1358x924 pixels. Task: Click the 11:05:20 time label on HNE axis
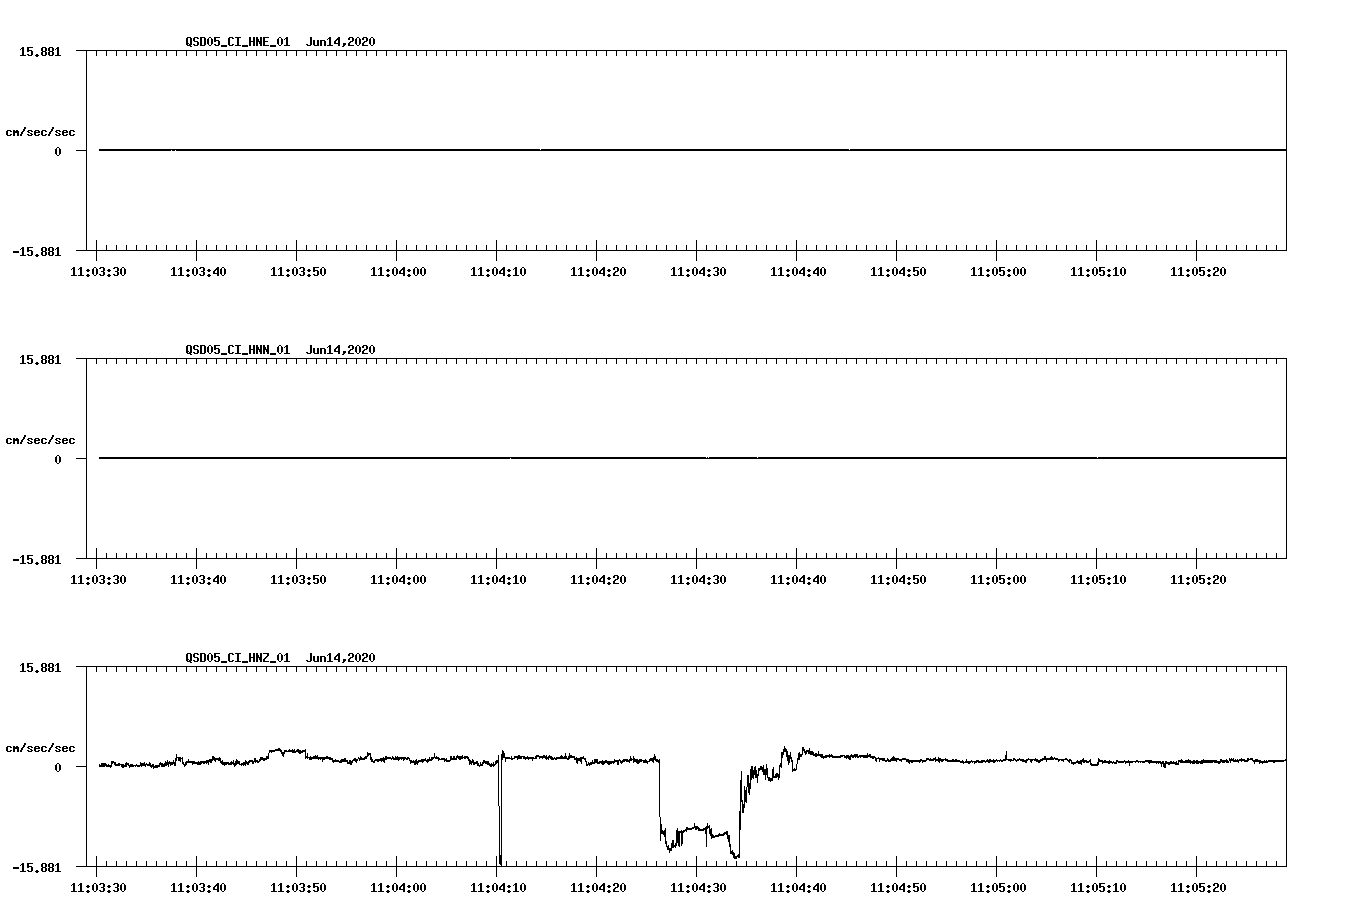point(1198,272)
